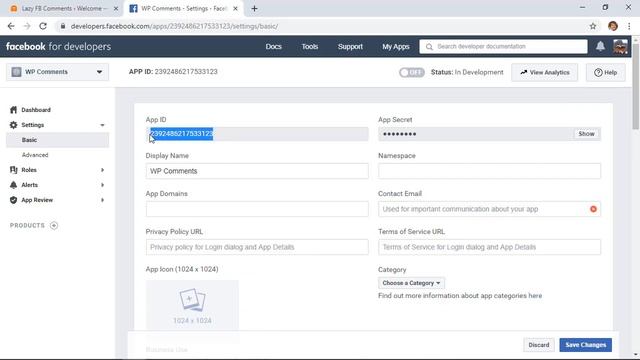Click the Privacy Policy URL field

click(x=257, y=247)
